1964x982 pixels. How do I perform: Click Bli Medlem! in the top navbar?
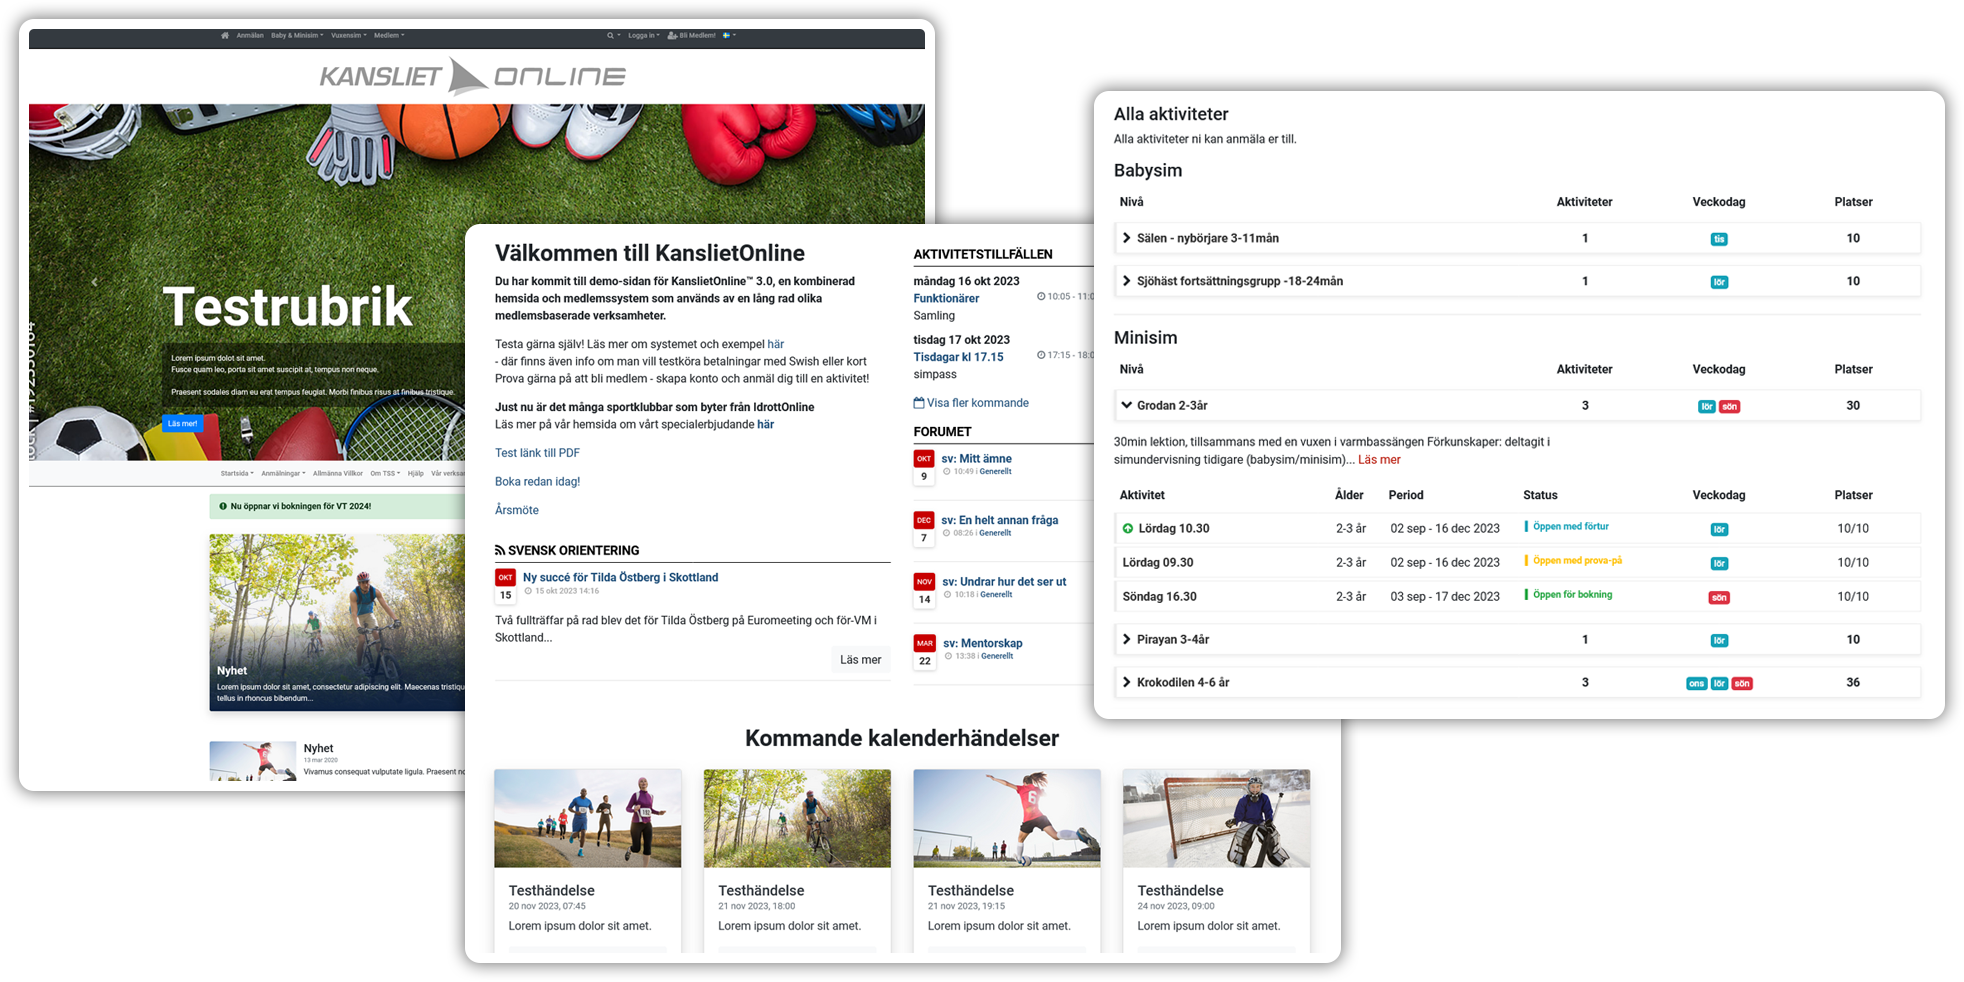[697, 35]
